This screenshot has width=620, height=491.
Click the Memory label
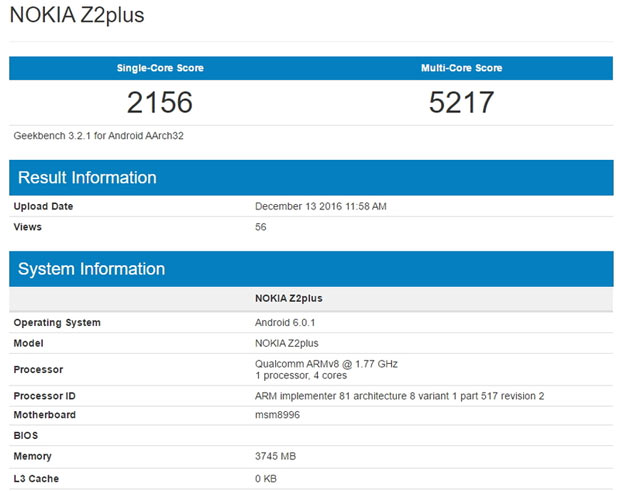click(x=32, y=456)
